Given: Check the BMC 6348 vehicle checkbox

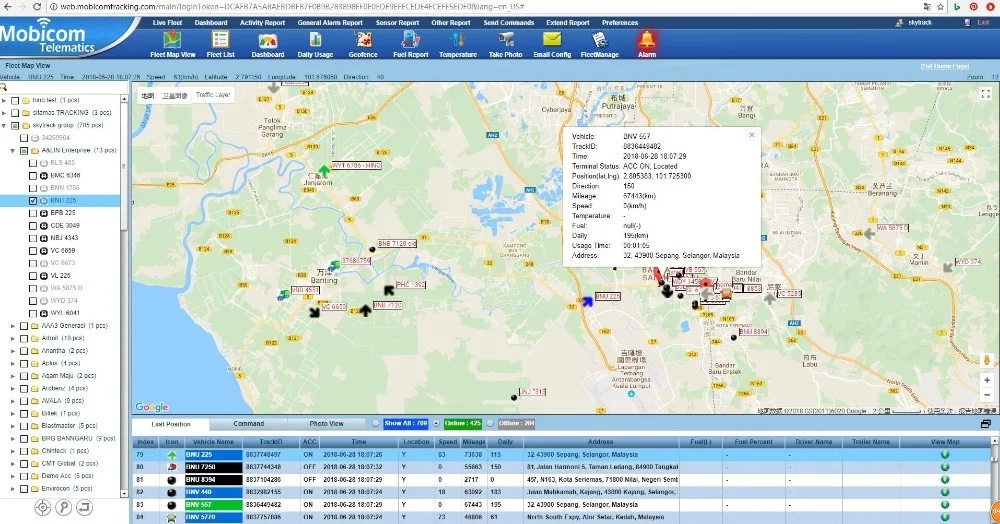Looking at the screenshot, I should 33,175.
